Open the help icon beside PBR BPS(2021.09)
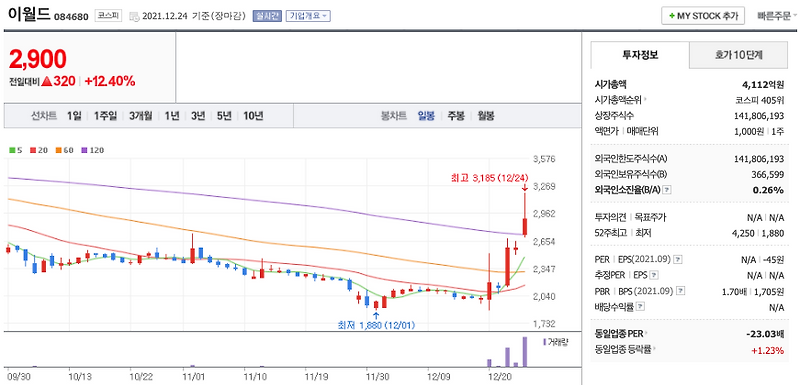Image resolution: width=800 pixels, height=385 pixels. pyautogui.click(x=680, y=291)
